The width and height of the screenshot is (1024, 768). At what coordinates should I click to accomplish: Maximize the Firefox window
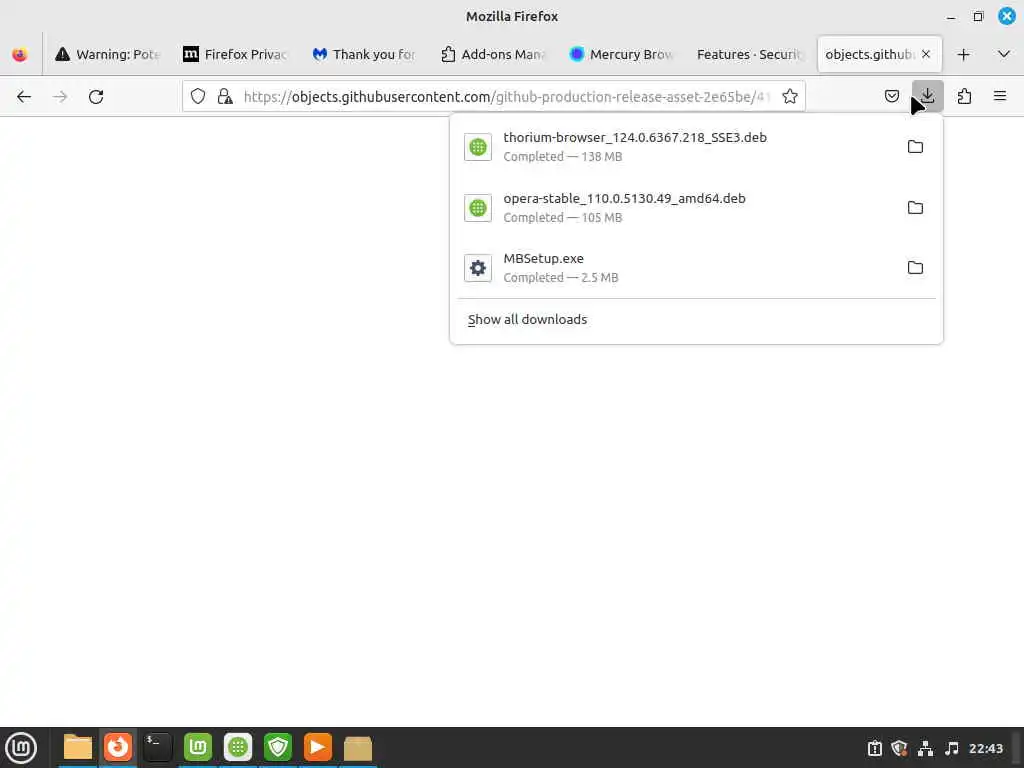pos(978,17)
